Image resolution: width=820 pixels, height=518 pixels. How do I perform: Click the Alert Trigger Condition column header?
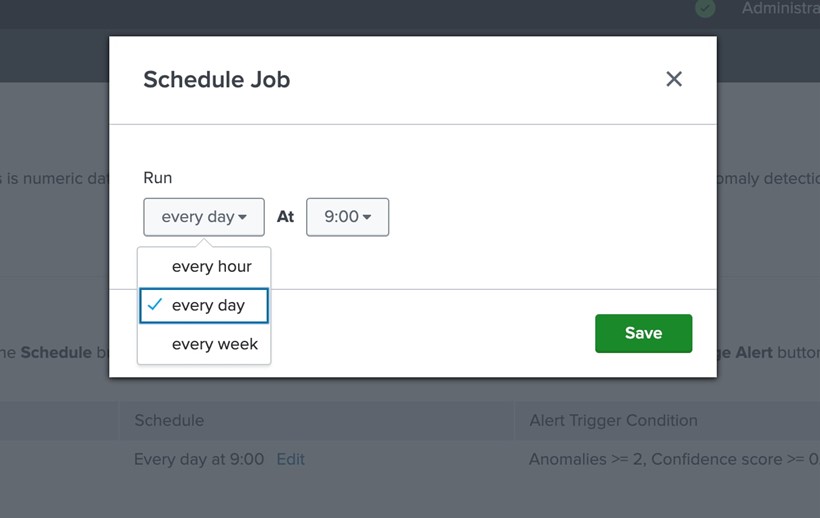coord(613,420)
